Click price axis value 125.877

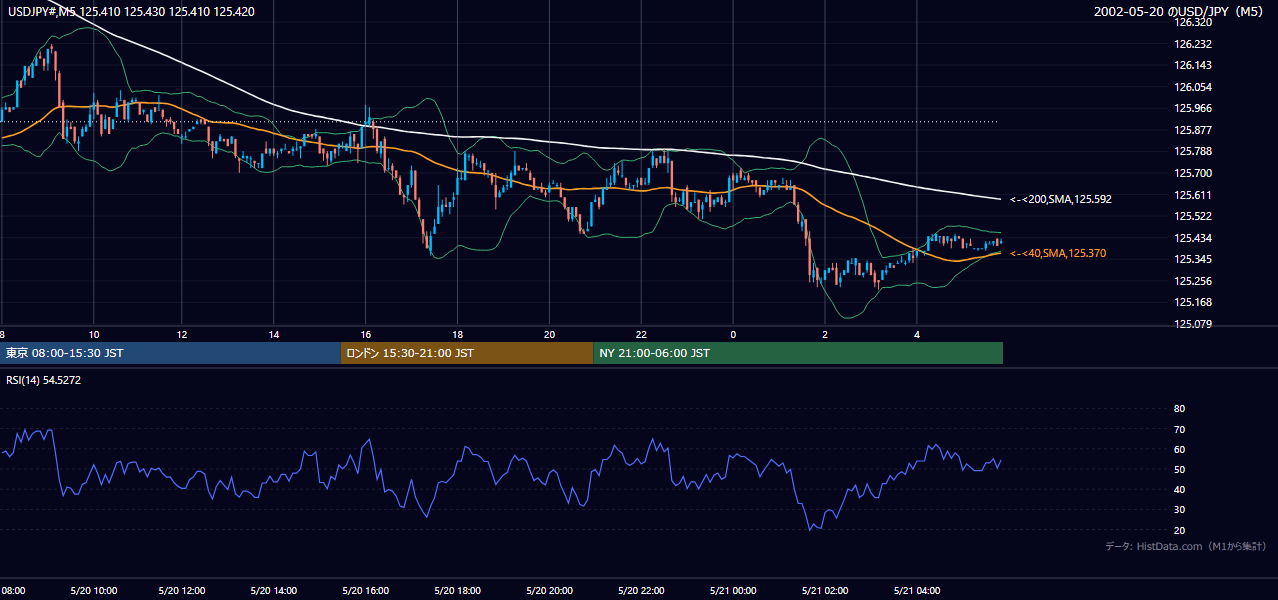(1194, 131)
